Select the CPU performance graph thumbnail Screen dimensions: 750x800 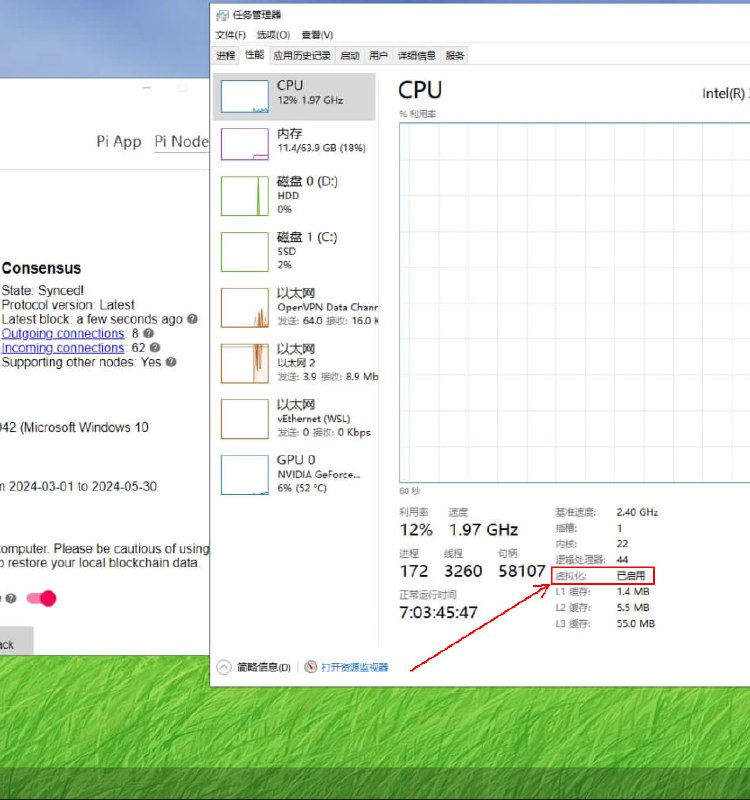[x=244, y=96]
